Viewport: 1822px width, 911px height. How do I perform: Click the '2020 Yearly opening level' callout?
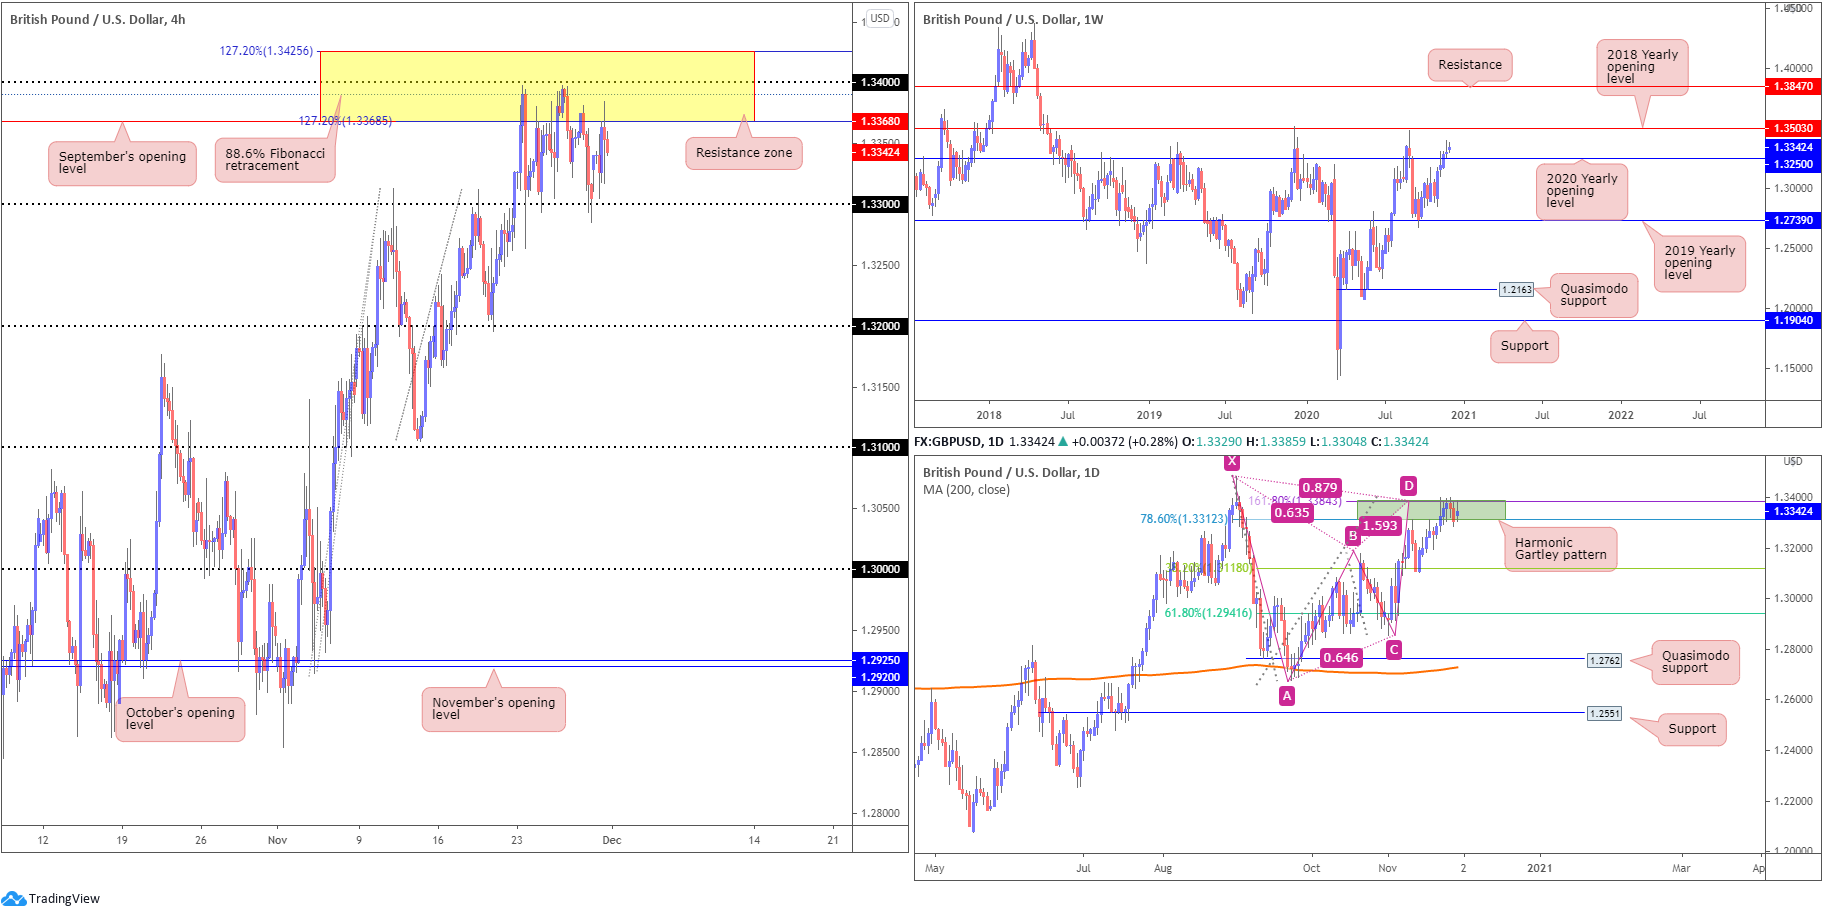(x=1582, y=191)
